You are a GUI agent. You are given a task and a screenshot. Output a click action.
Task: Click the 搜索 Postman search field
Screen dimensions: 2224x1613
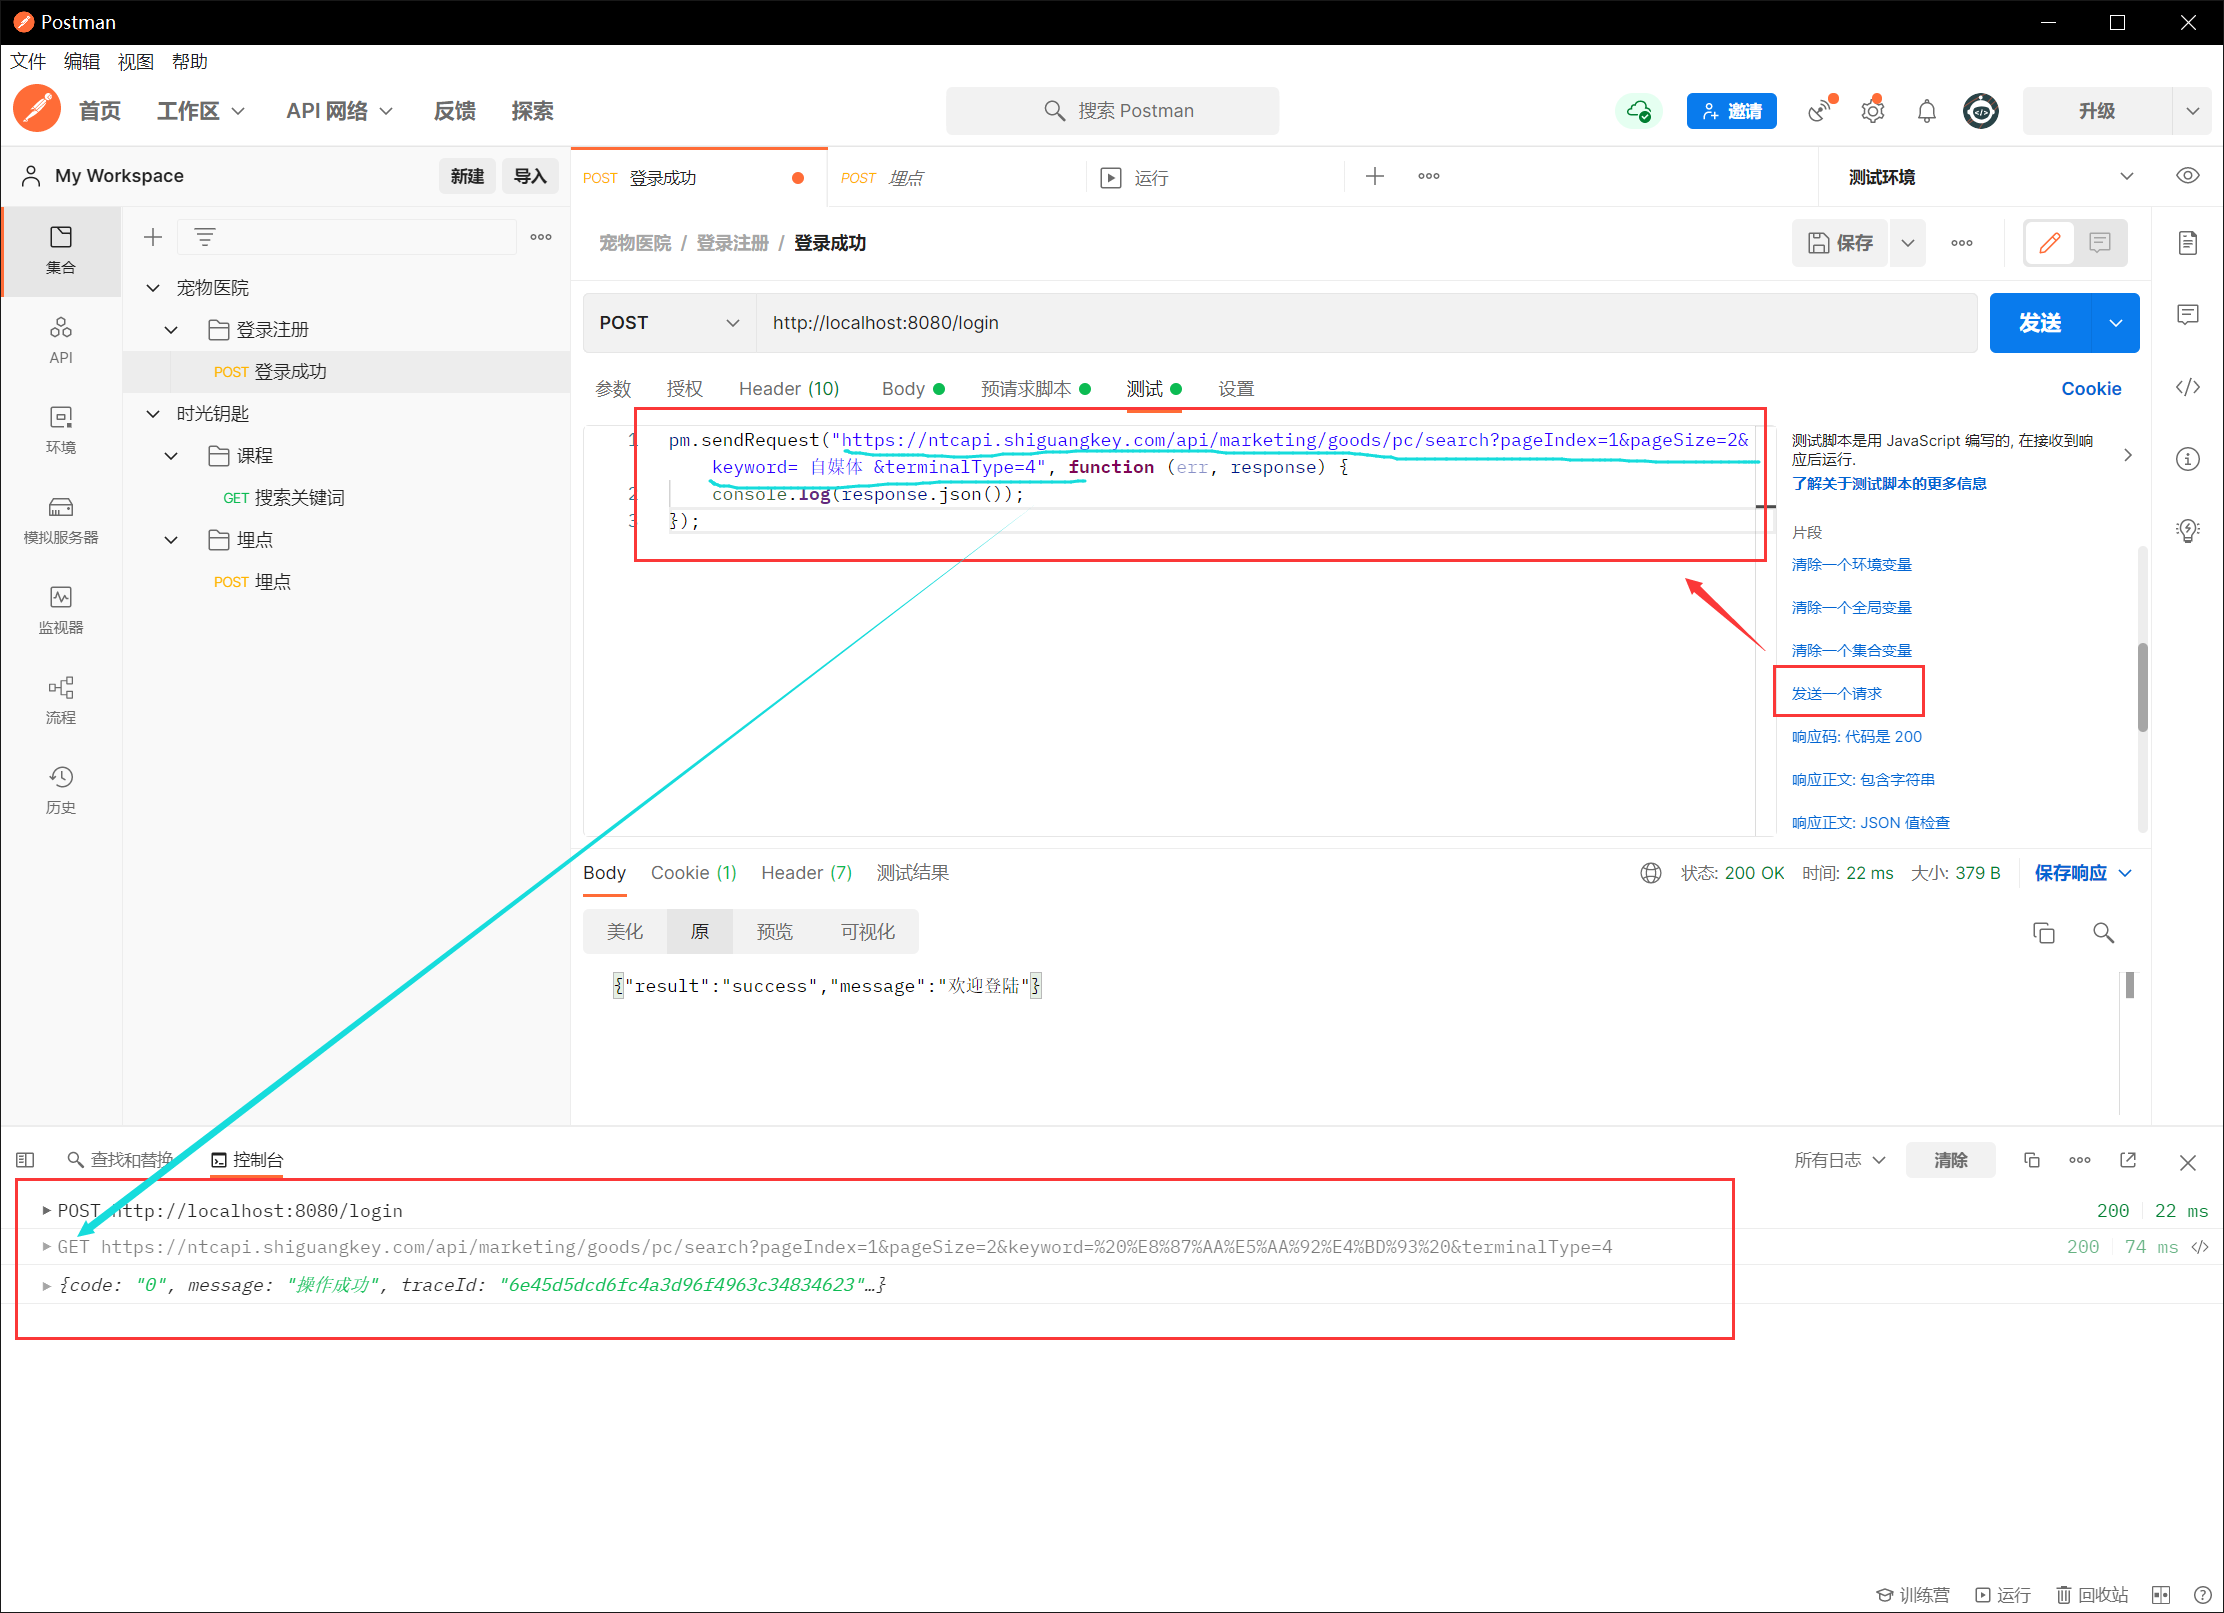pos(1112,111)
